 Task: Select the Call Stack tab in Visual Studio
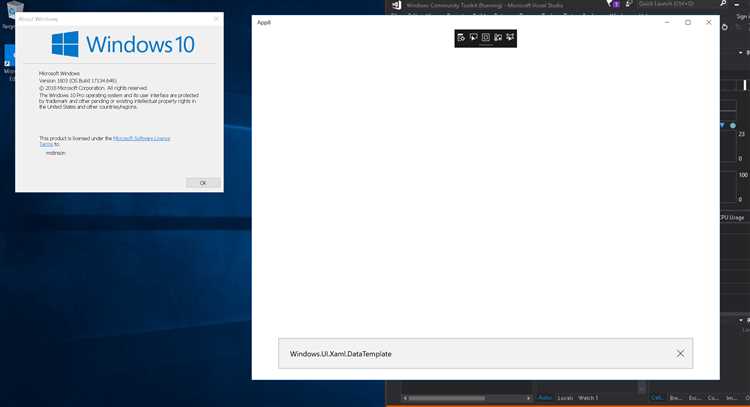657,398
